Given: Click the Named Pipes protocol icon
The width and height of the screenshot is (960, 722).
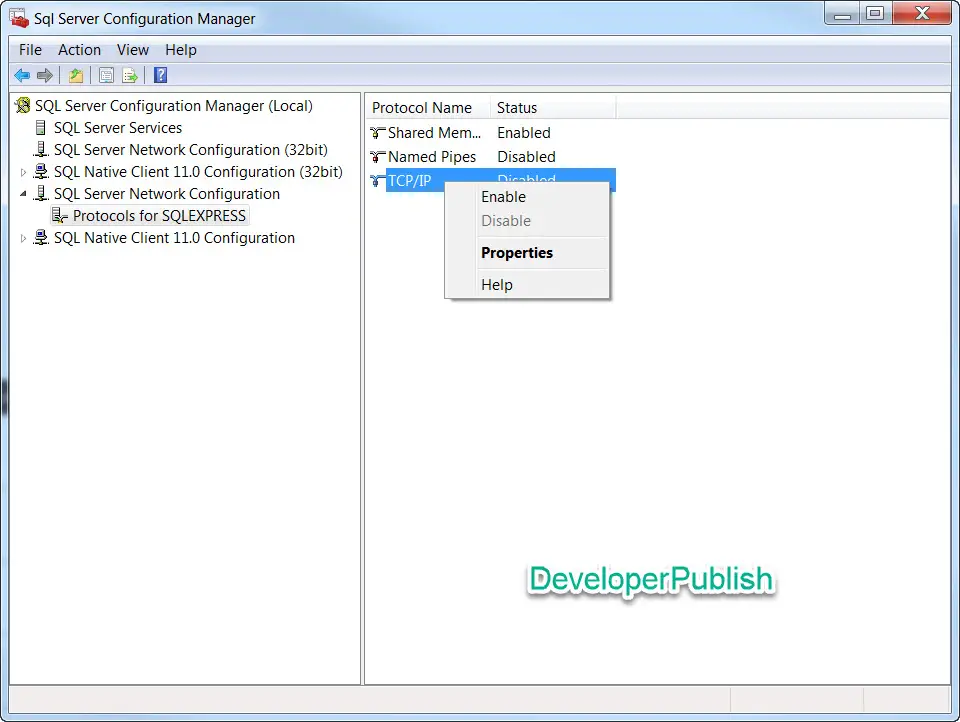Looking at the screenshot, I should tap(378, 157).
